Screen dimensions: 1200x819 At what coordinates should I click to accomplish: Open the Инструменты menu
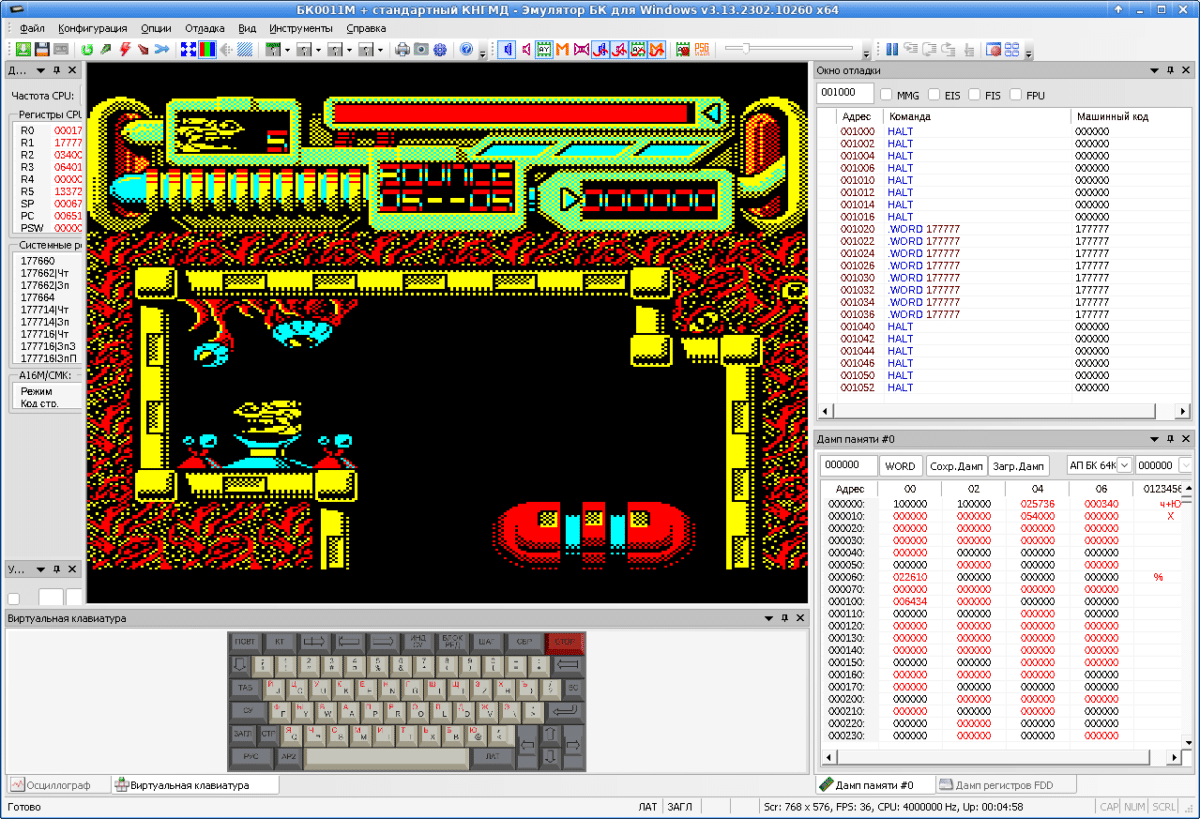[301, 28]
